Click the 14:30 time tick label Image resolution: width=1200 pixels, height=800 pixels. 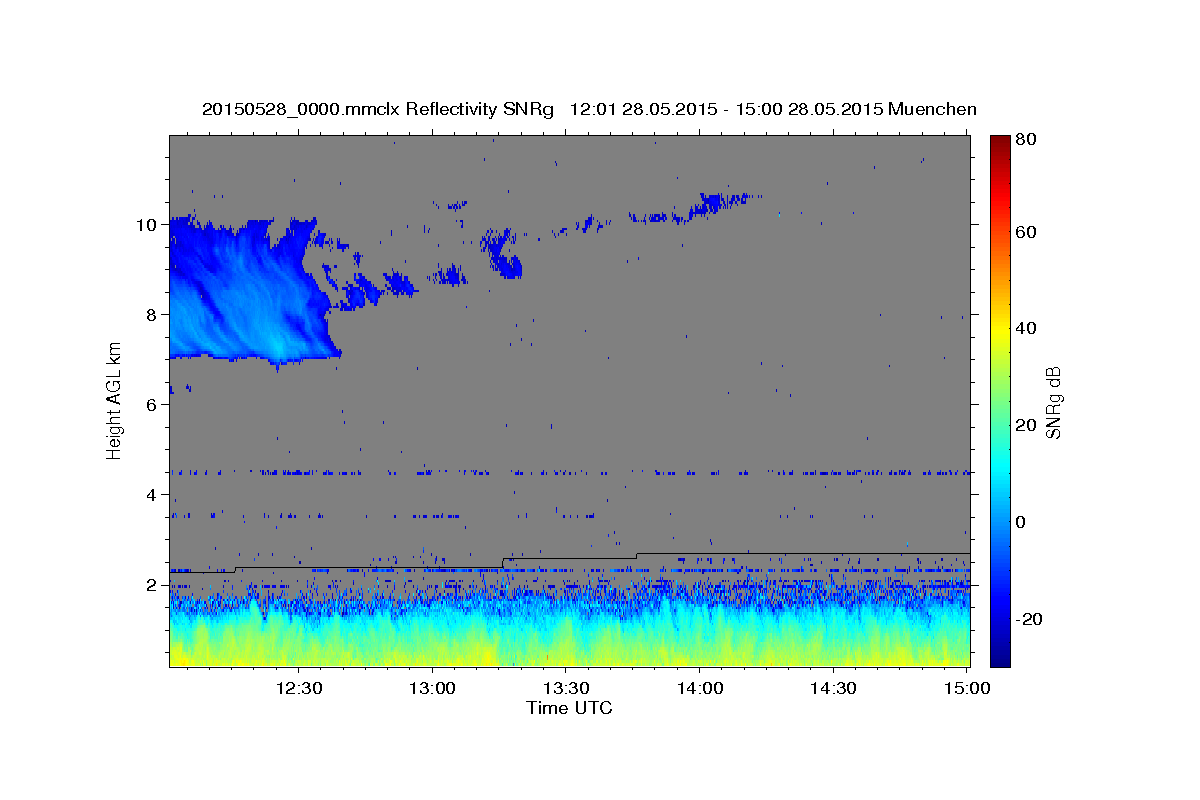tap(832, 688)
